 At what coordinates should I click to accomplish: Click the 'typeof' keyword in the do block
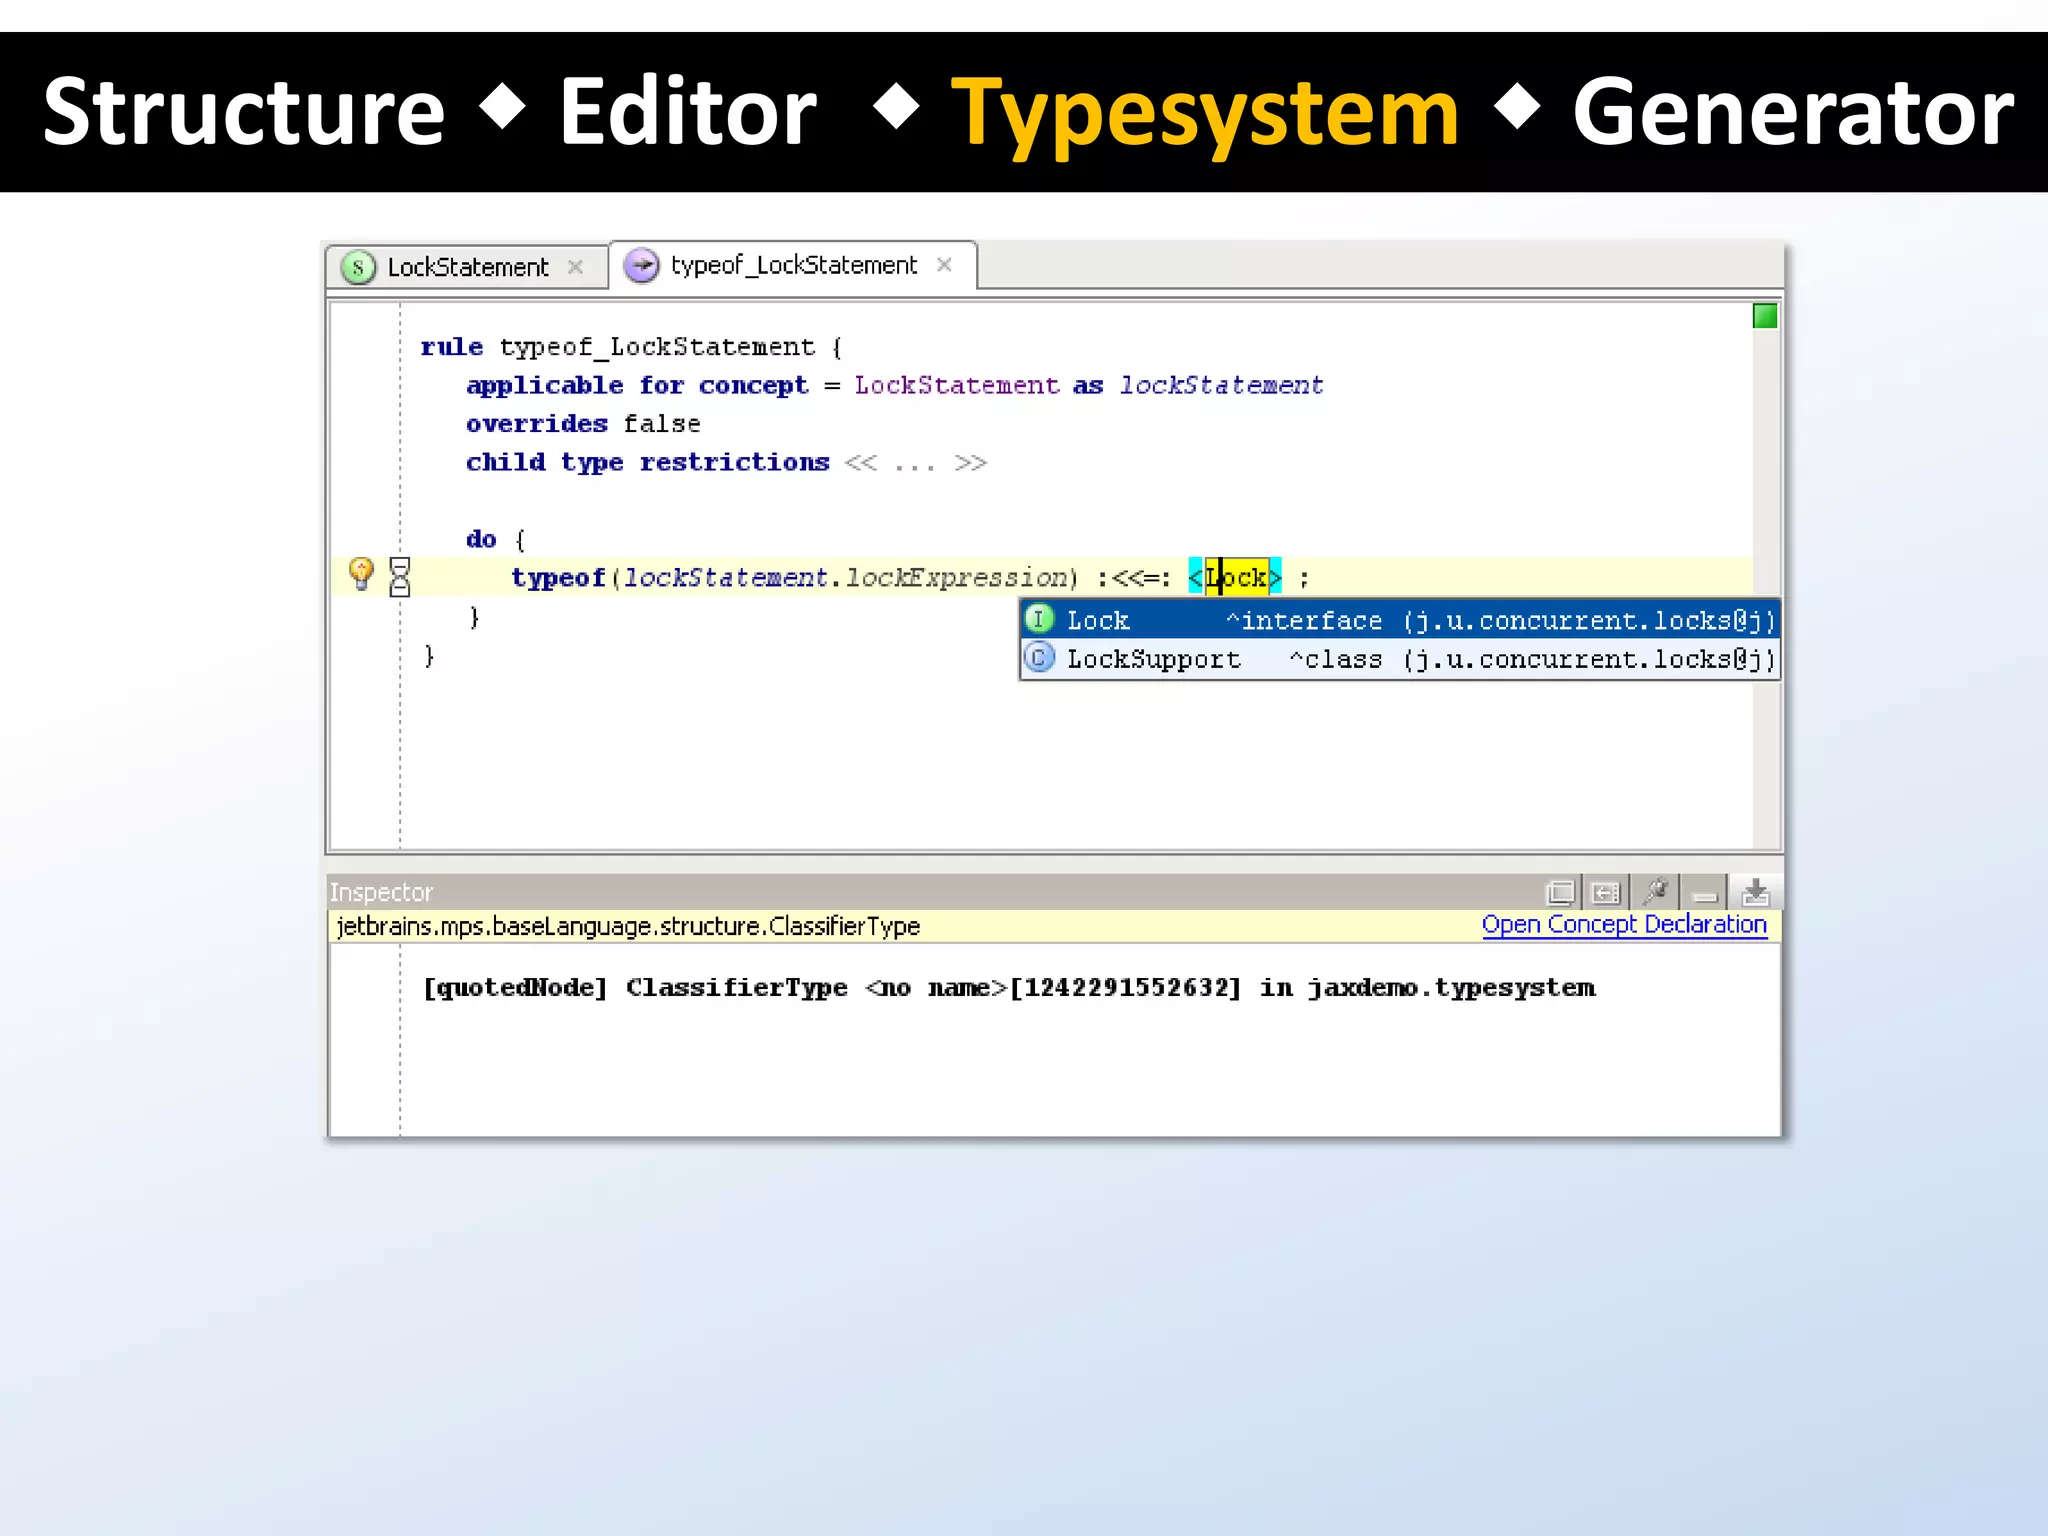[x=558, y=578]
